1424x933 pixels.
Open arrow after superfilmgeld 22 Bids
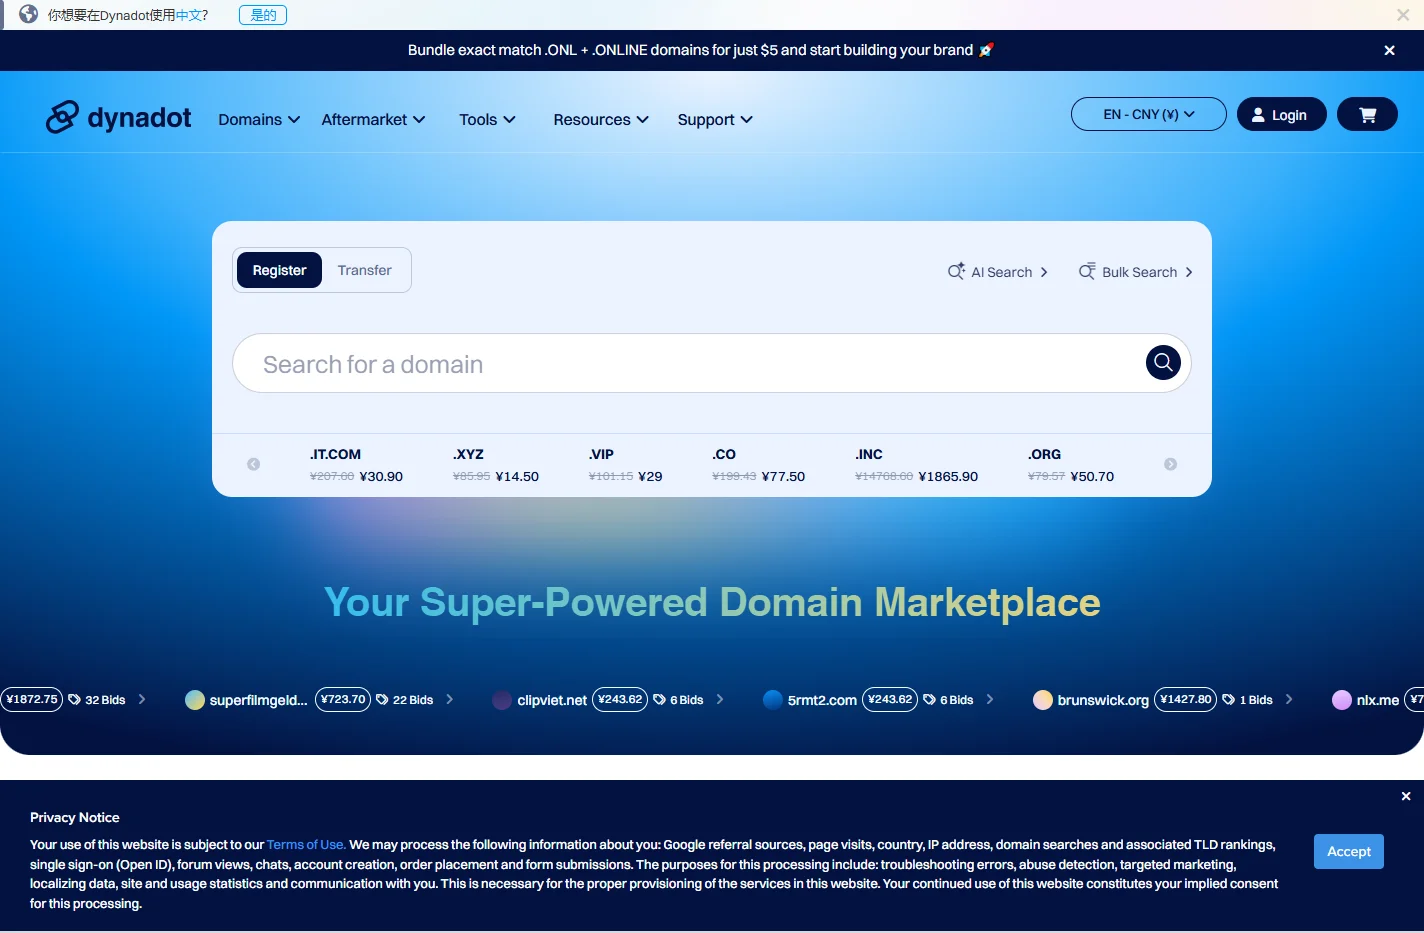pos(450,700)
